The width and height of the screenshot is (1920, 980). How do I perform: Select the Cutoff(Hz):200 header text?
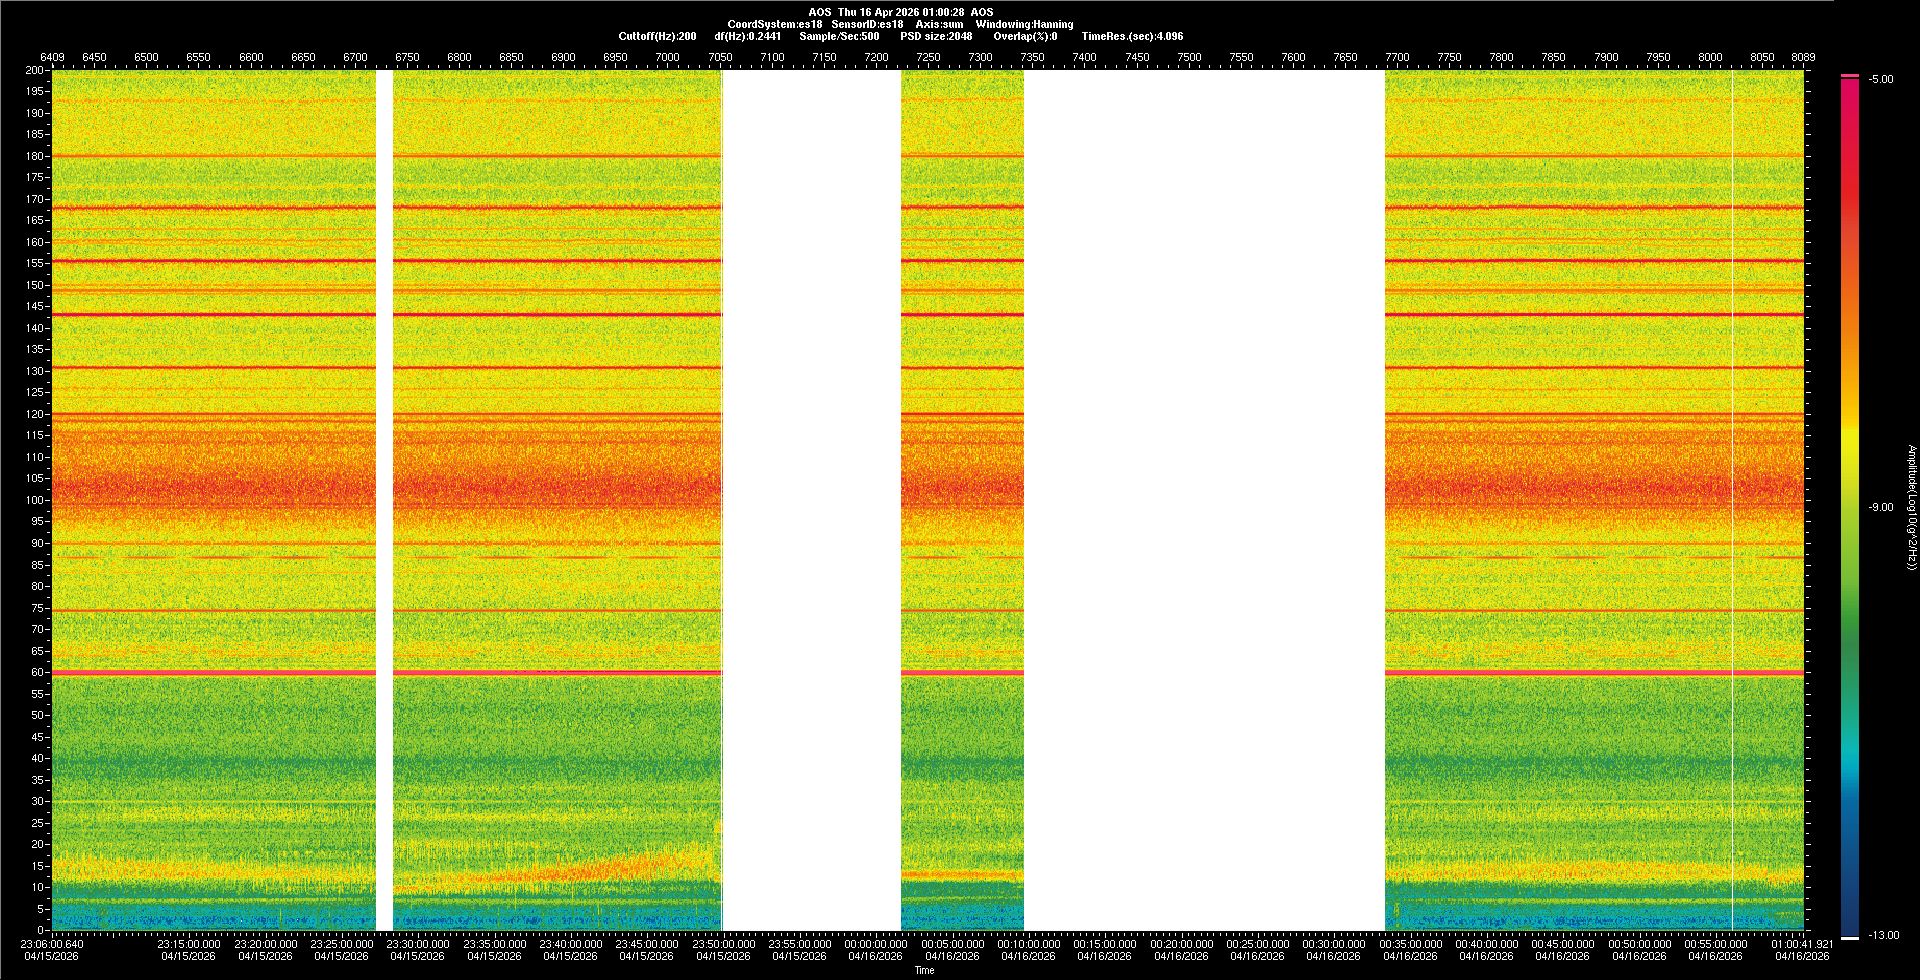pyautogui.click(x=657, y=37)
